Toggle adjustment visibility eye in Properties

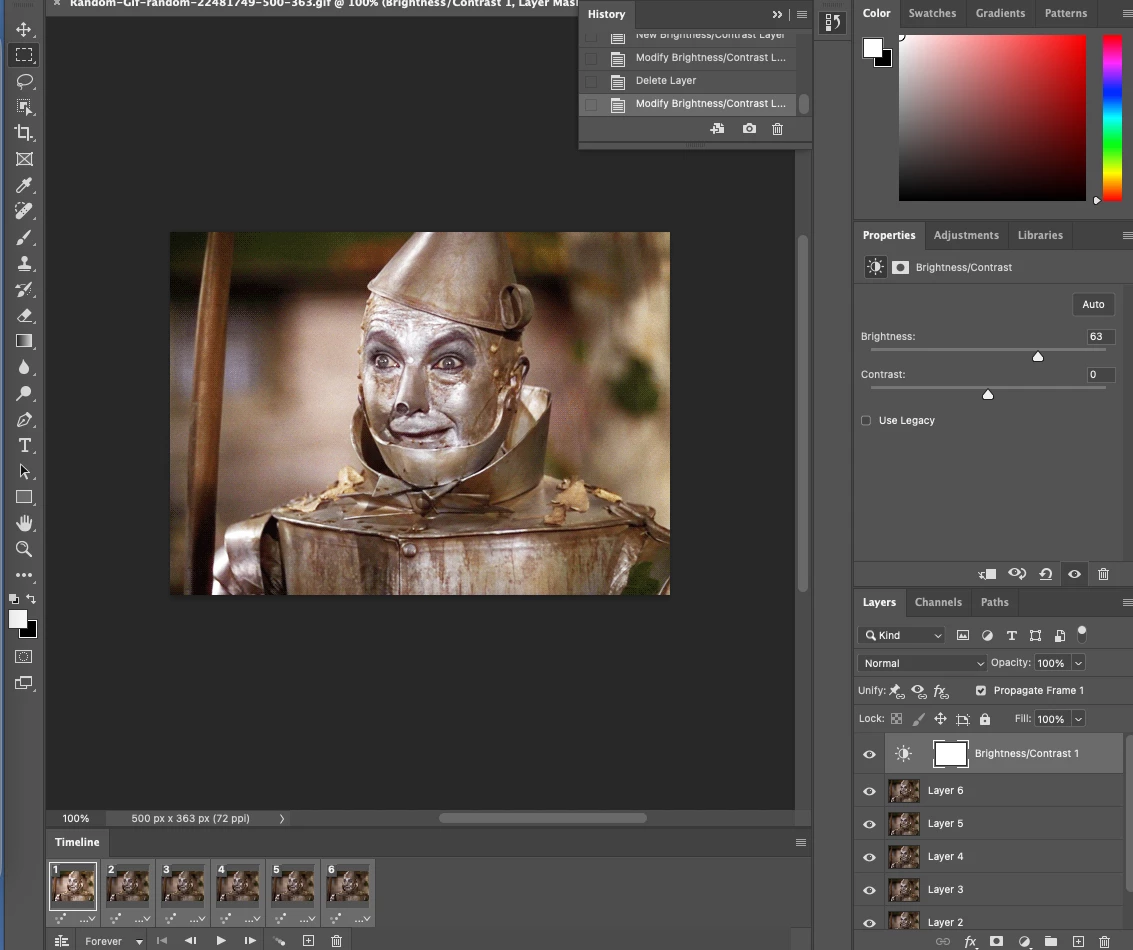[x=1074, y=574]
